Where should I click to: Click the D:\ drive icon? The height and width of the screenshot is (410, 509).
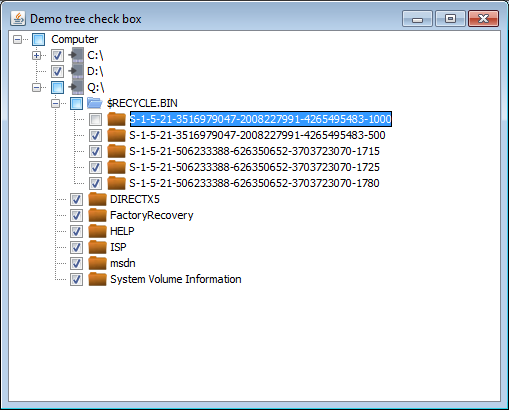pyautogui.click(x=76, y=71)
